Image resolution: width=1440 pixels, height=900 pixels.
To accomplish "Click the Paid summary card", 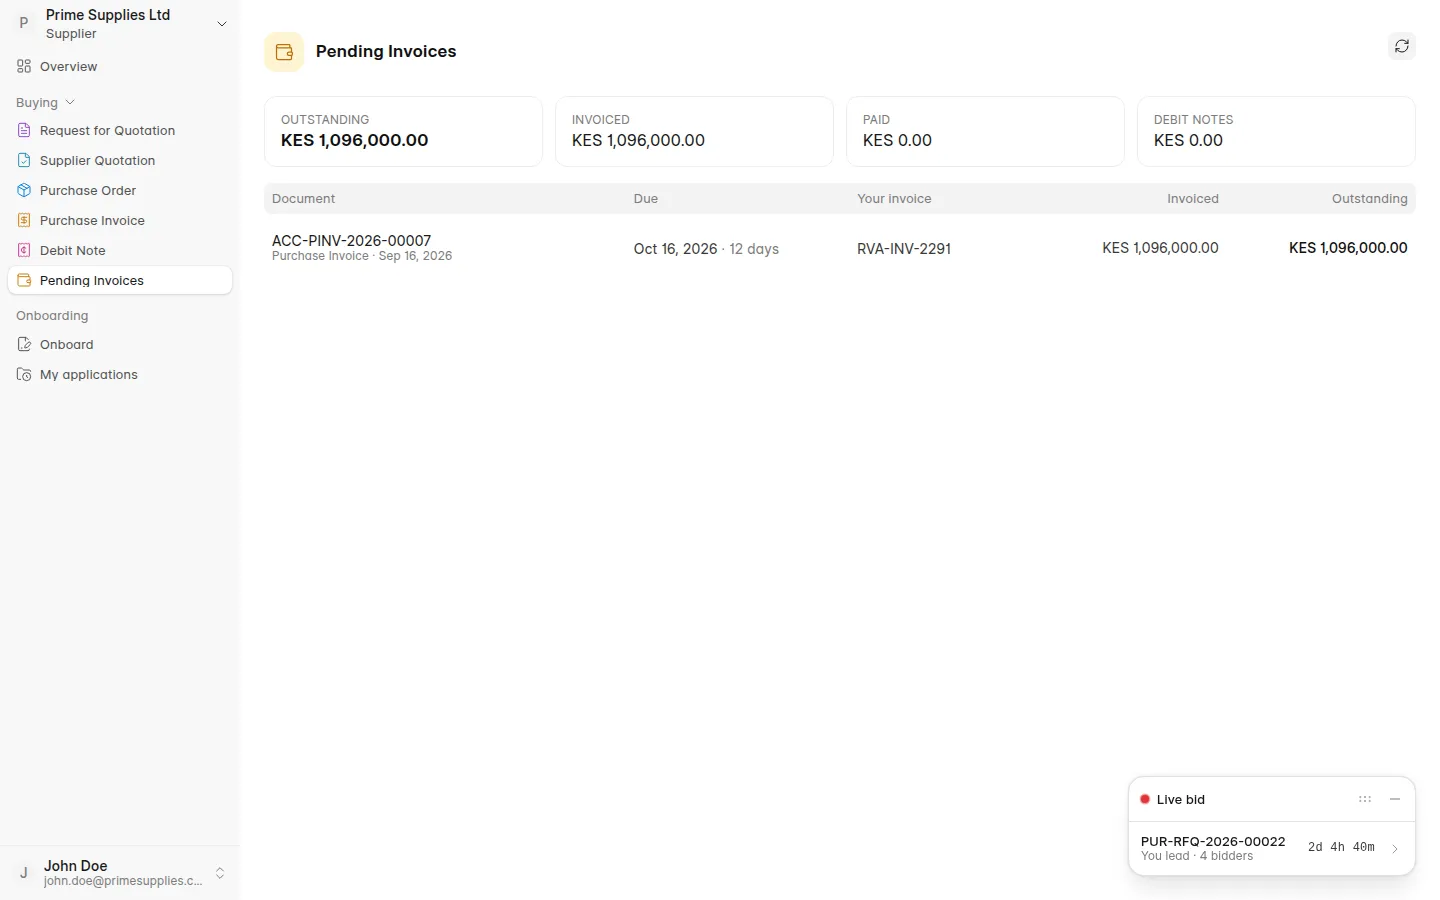I will (x=985, y=131).
